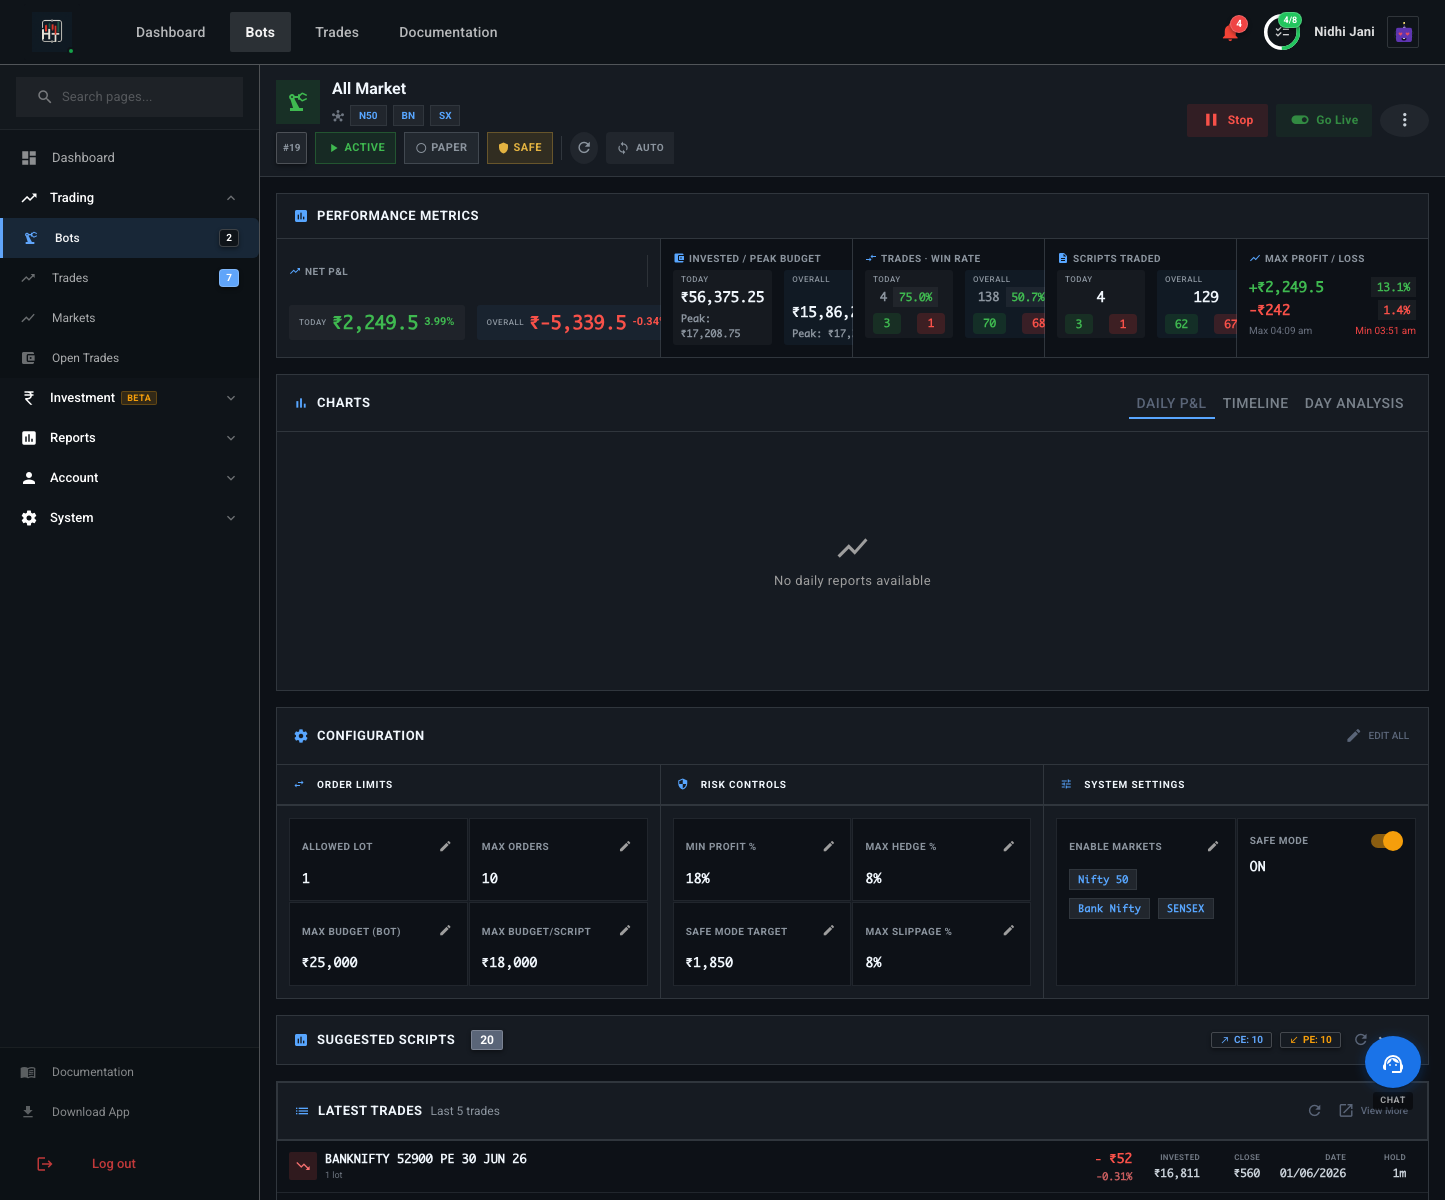Open the BANKNIFTY 52900 PE trade row
This screenshot has width=1445, height=1200.
click(x=852, y=1166)
